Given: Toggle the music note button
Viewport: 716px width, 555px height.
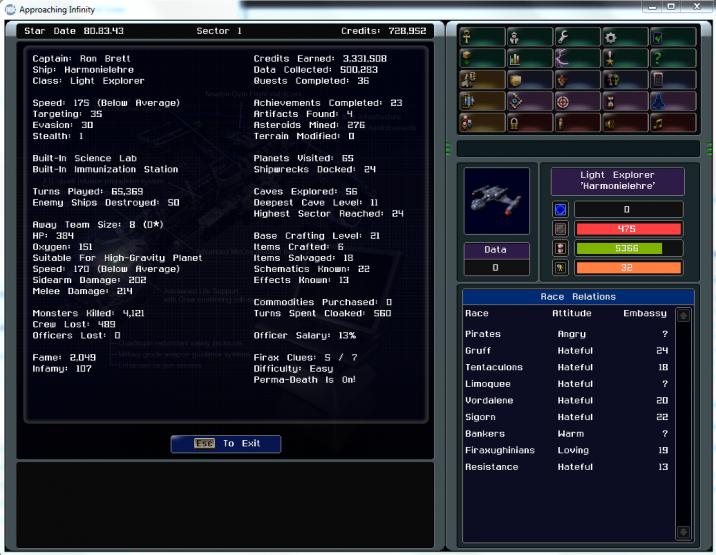Looking at the screenshot, I should [x=662, y=124].
